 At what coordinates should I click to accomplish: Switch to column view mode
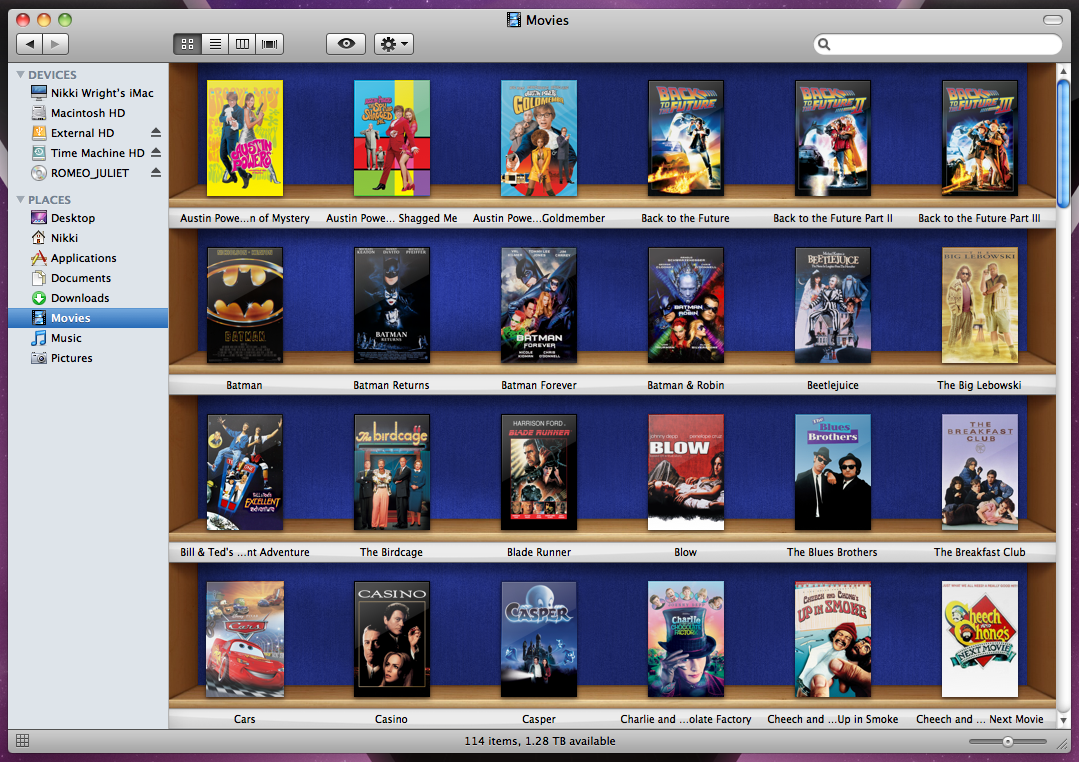242,44
